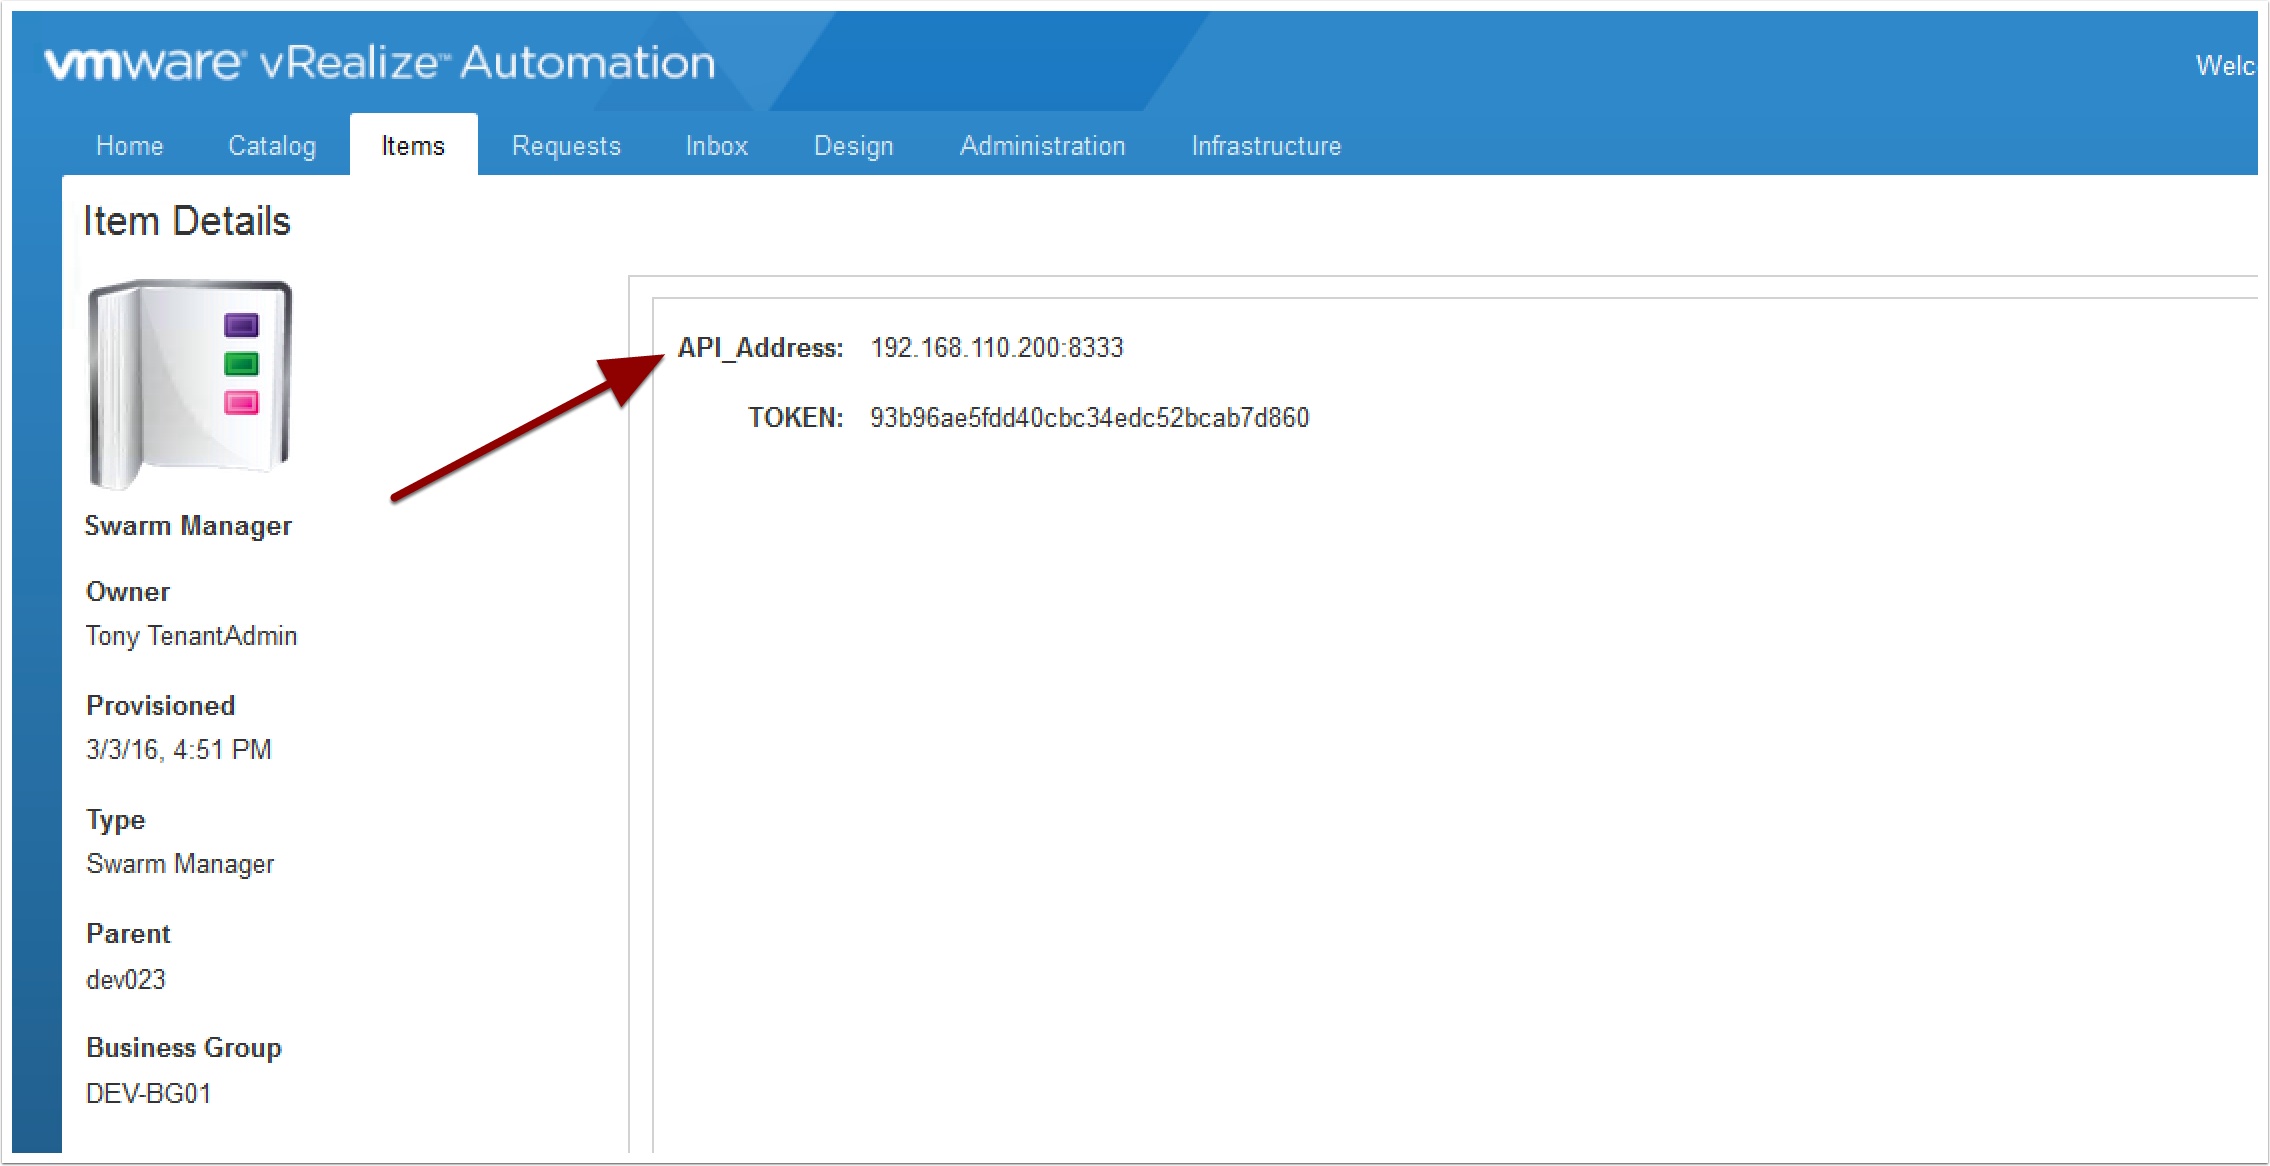Screen dimensions: 2270x1166
Task: Open the Home tab
Action: tap(130, 146)
